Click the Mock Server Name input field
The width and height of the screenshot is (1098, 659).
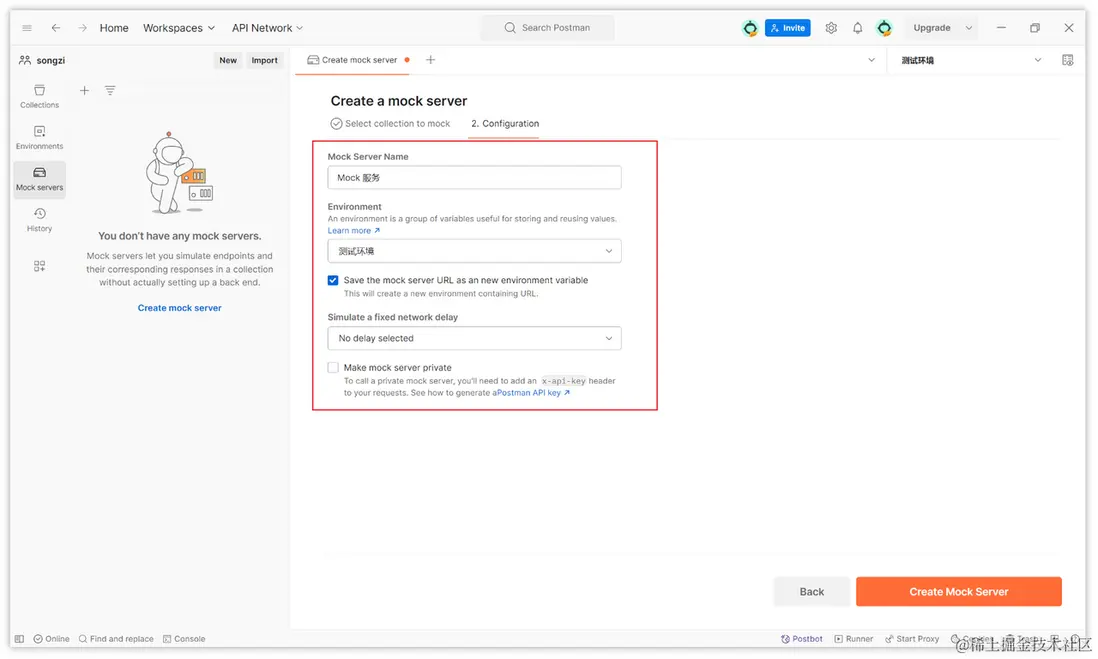pos(474,178)
